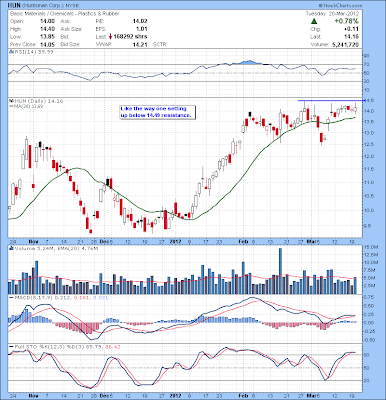Screen dimensions: 386x400
Task: Click the date Tuesday 20-Mar-2012
Action: [x=332, y=14]
